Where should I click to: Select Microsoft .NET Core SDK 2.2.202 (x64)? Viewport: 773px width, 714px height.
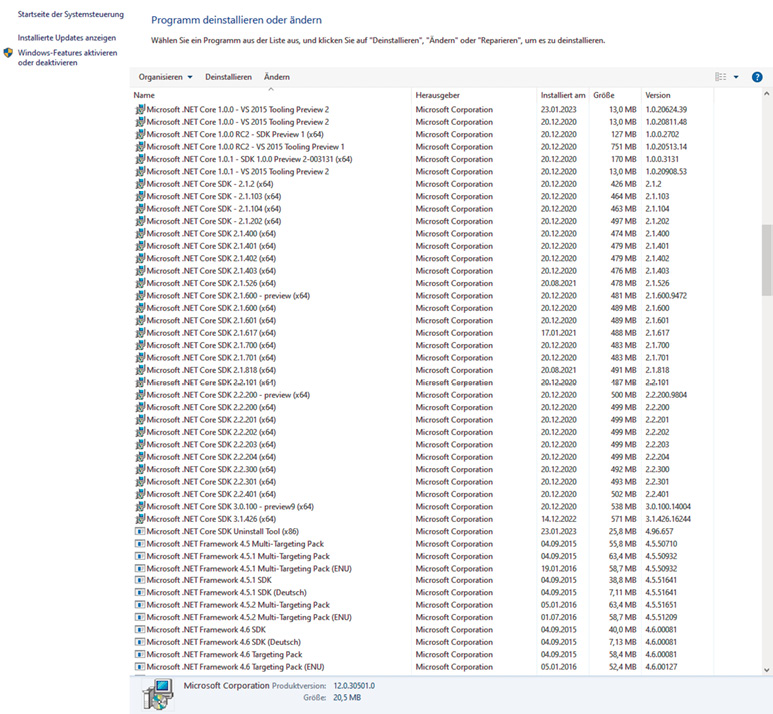pyautogui.click(x=211, y=432)
